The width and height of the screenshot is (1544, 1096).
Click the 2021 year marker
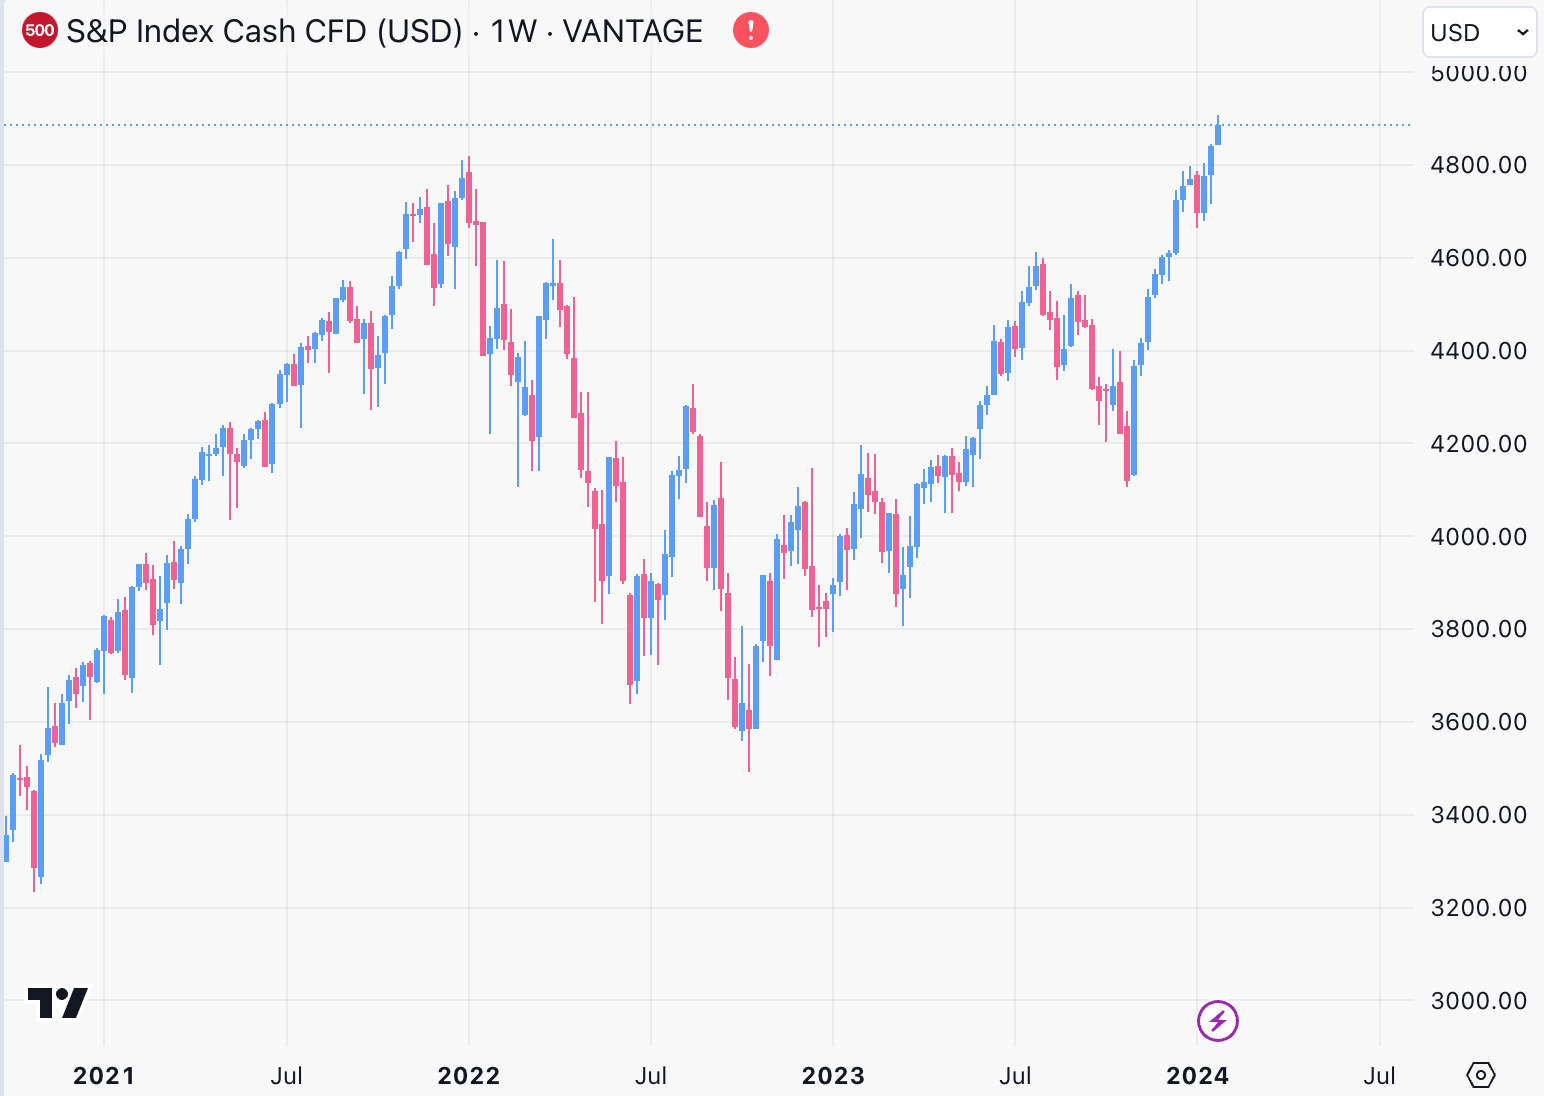(x=105, y=1076)
